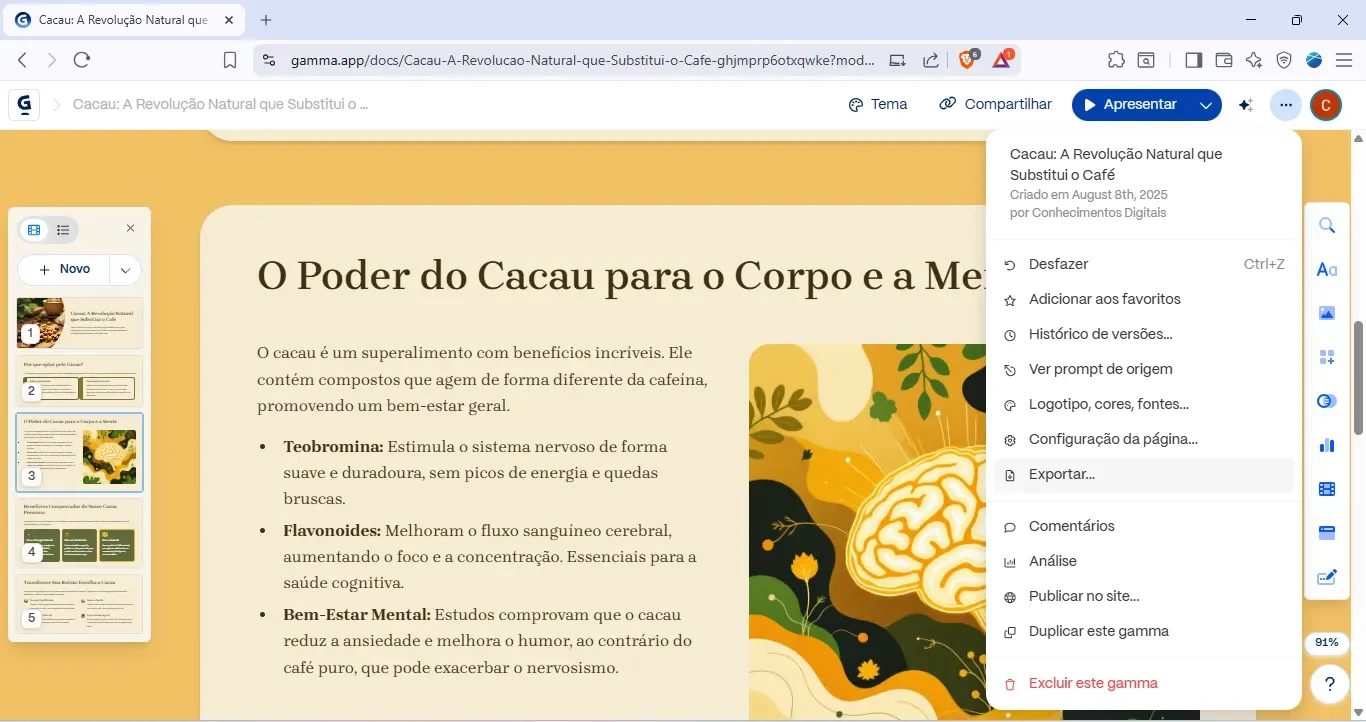Open the user profile avatar C
1366x722 pixels.
pos(1326,105)
